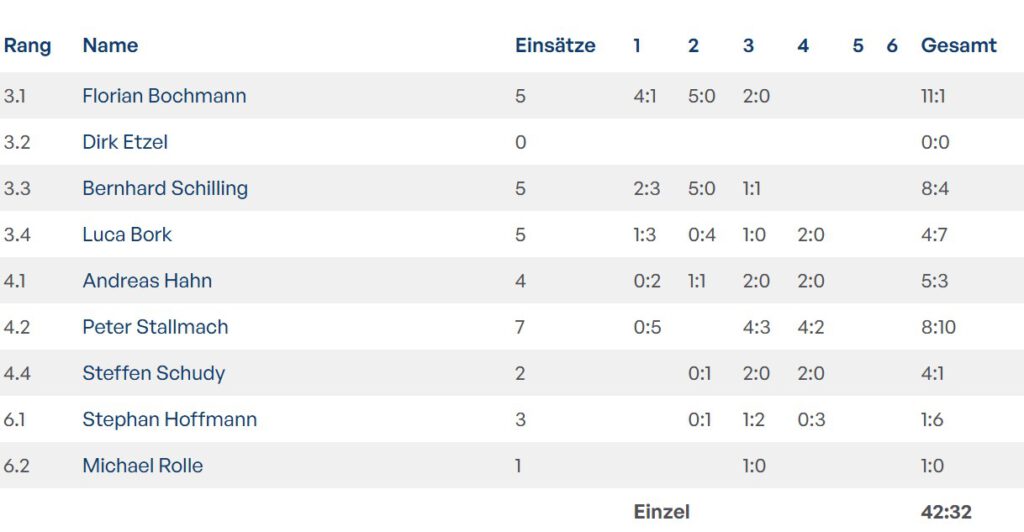
Task: Click the Gesamt column header
Action: point(958,45)
